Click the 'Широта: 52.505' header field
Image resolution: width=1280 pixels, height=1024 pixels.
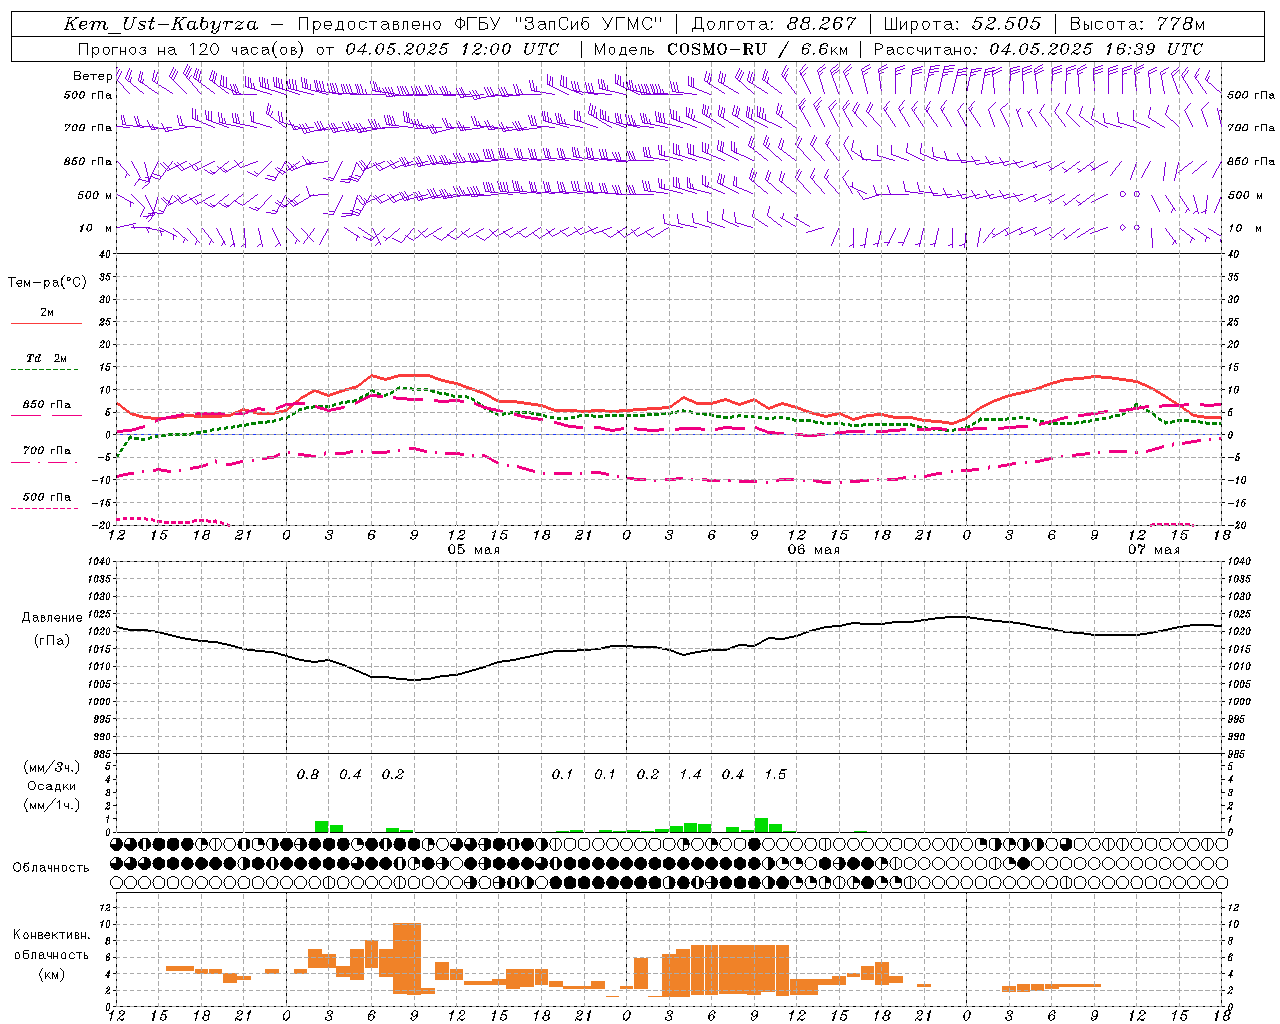point(962,24)
